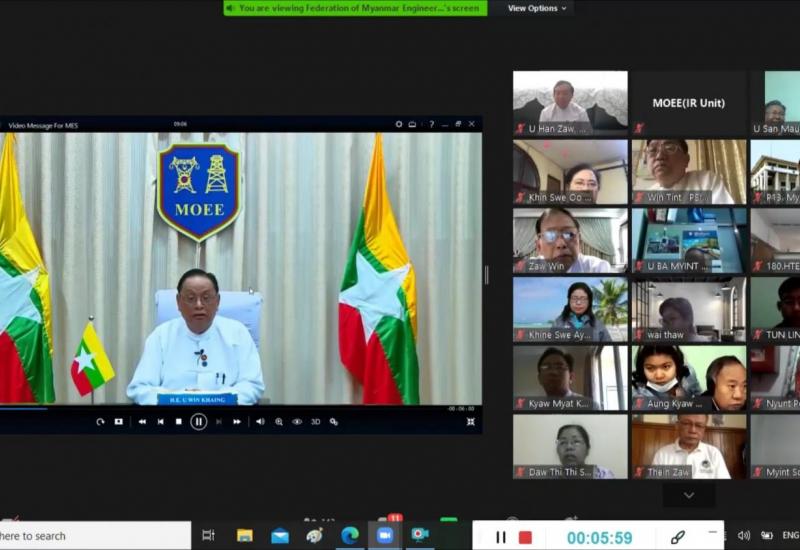The height and width of the screenshot is (550, 800).
Task: Toggle 3D mode in video player
Action: [x=315, y=422]
